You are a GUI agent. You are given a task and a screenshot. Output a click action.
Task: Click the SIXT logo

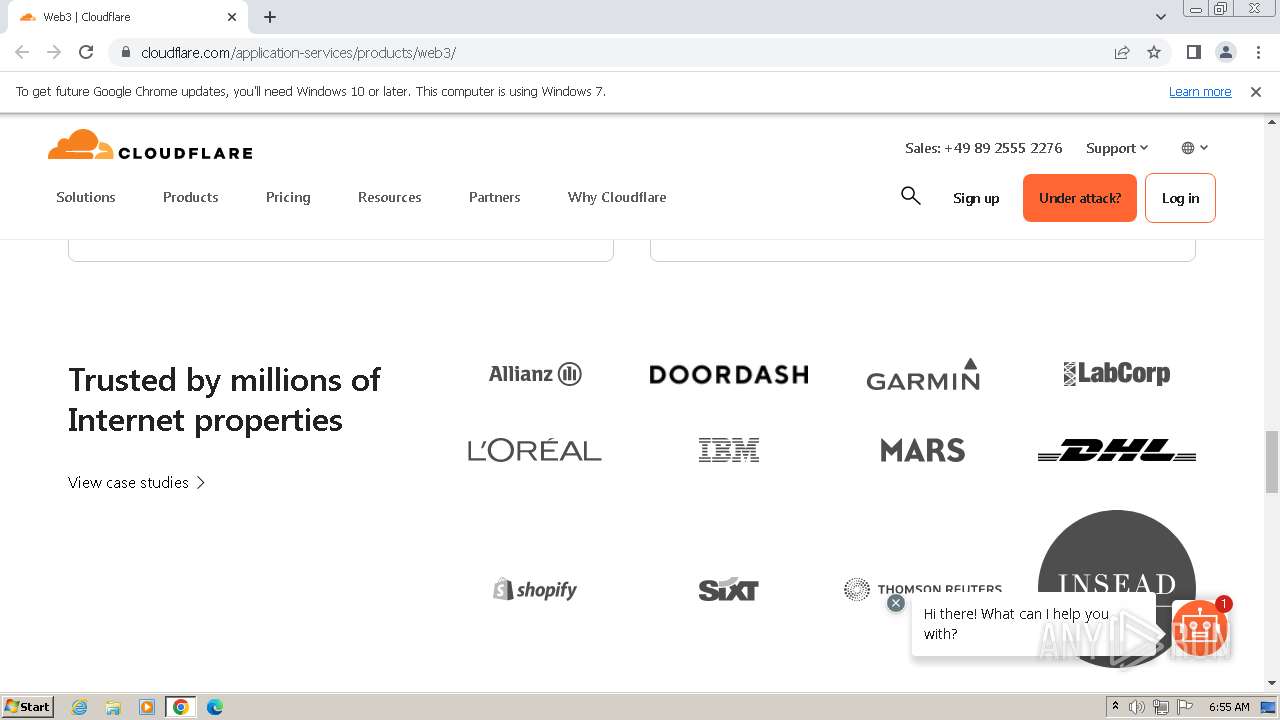point(729,589)
